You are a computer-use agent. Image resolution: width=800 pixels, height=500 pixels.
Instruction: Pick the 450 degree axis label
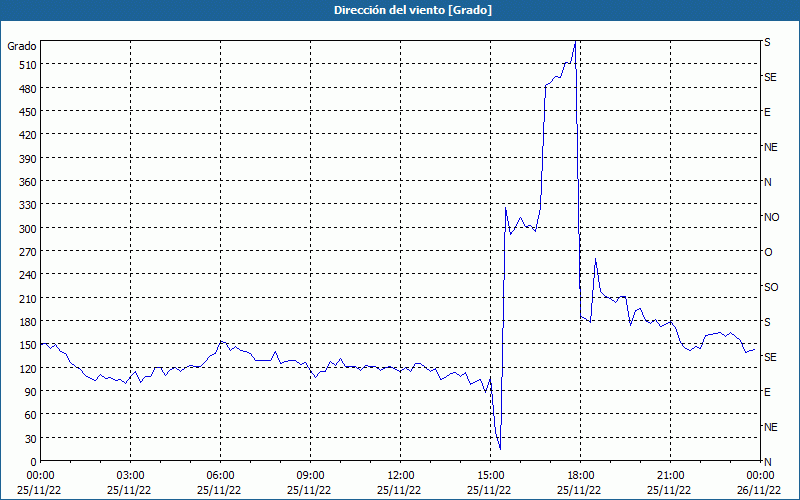pos(29,112)
